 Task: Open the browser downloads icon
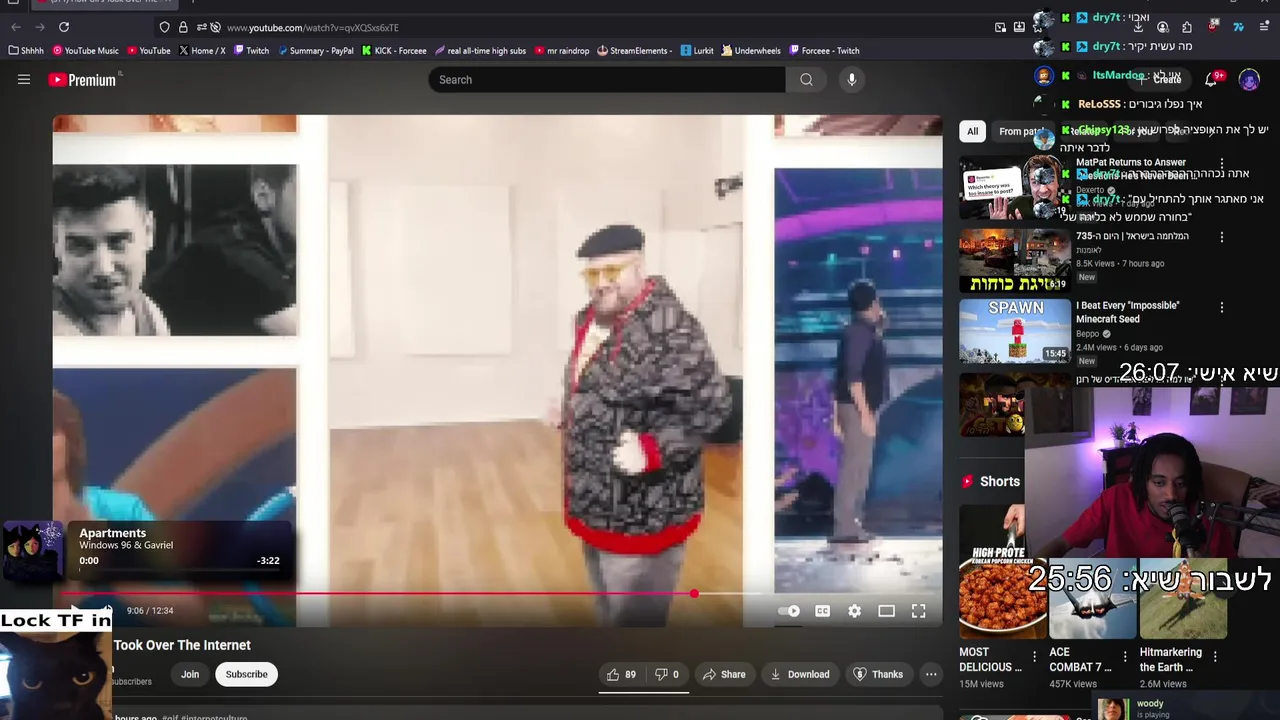click(x=1138, y=27)
